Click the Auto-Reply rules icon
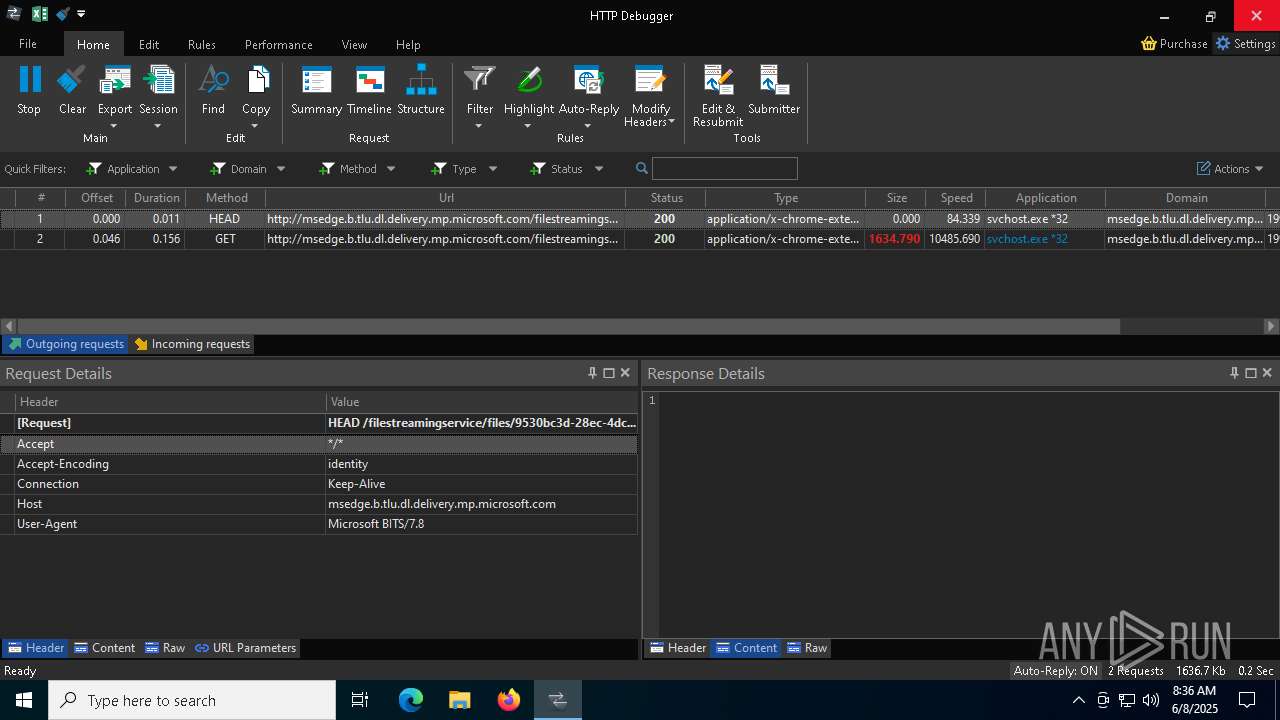The width and height of the screenshot is (1280, 720). click(588, 80)
